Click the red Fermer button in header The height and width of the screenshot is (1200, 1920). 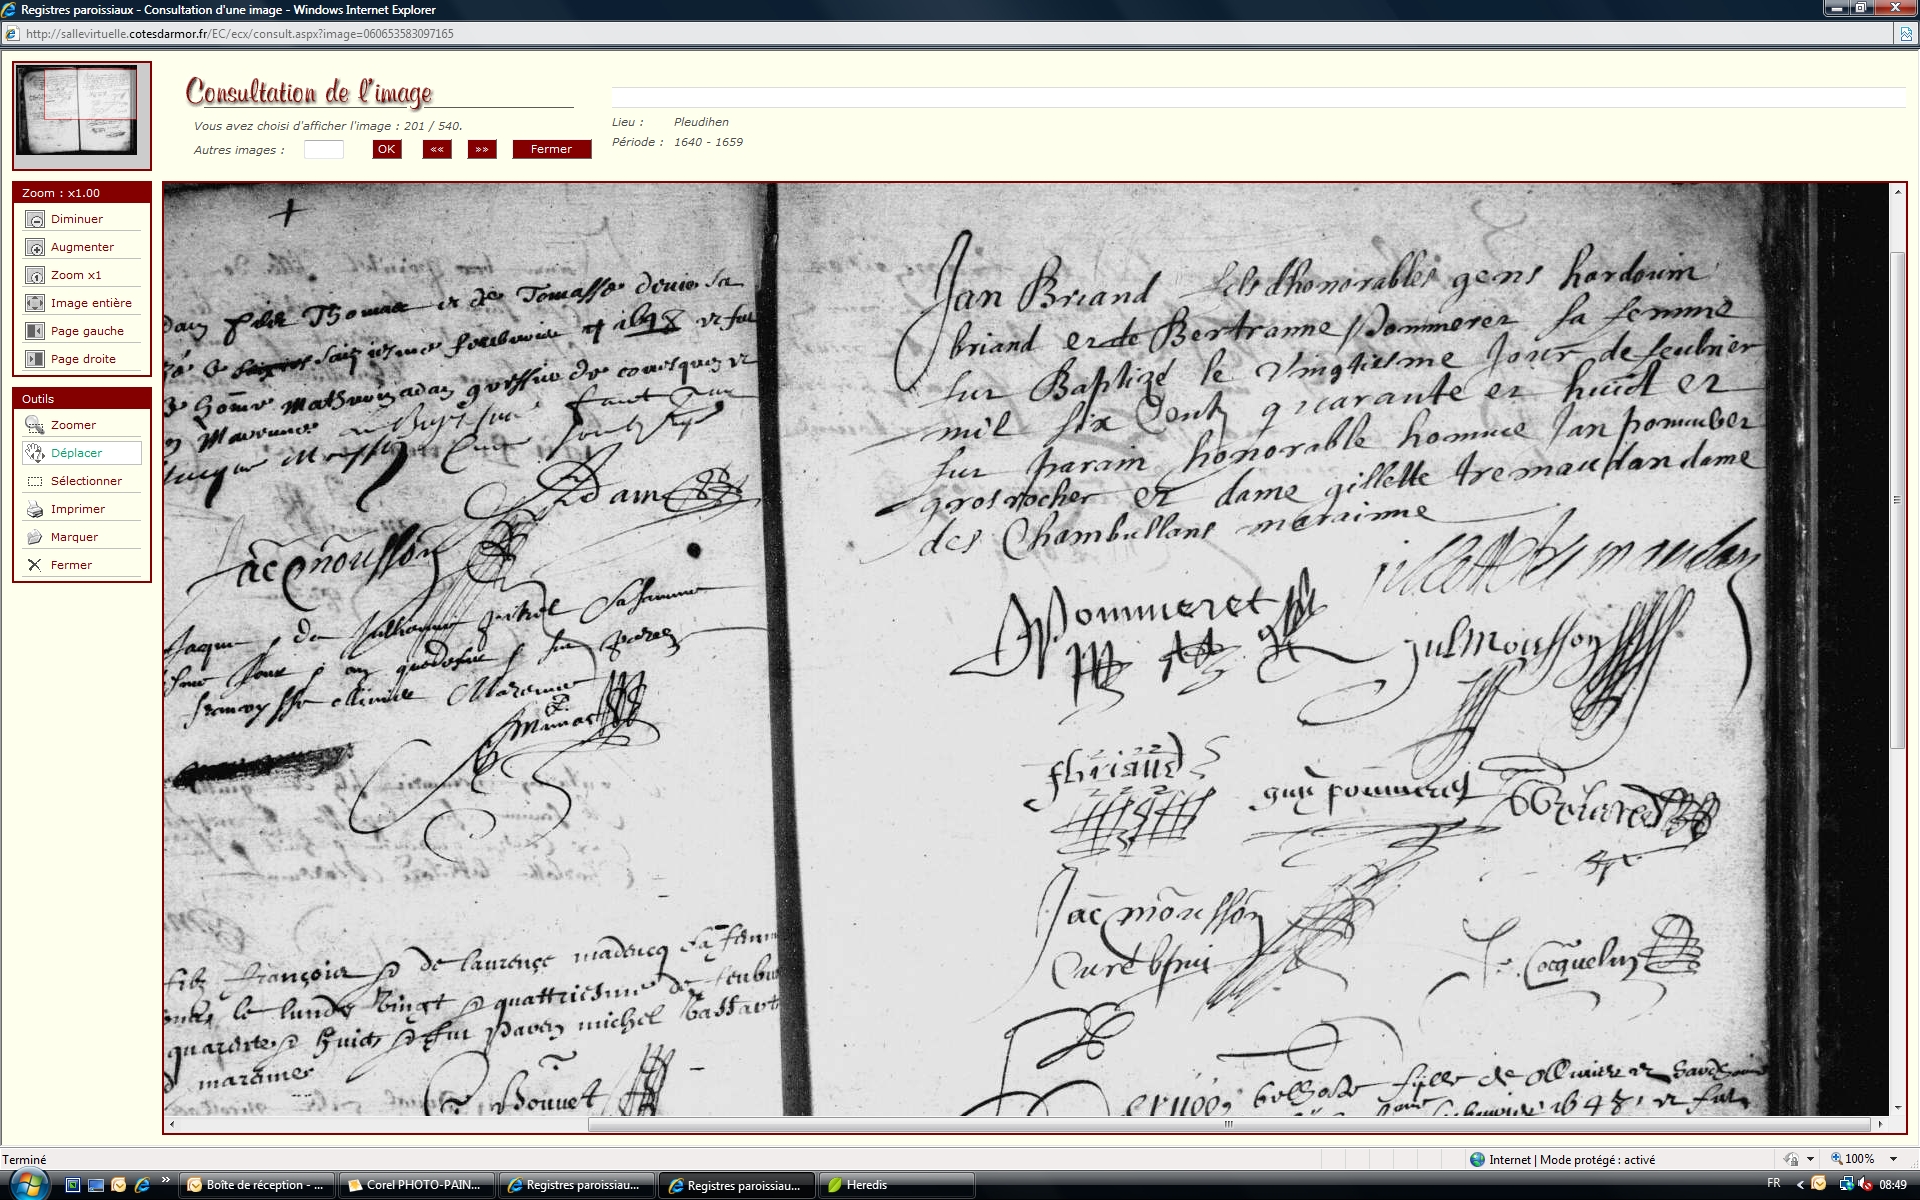551,149
